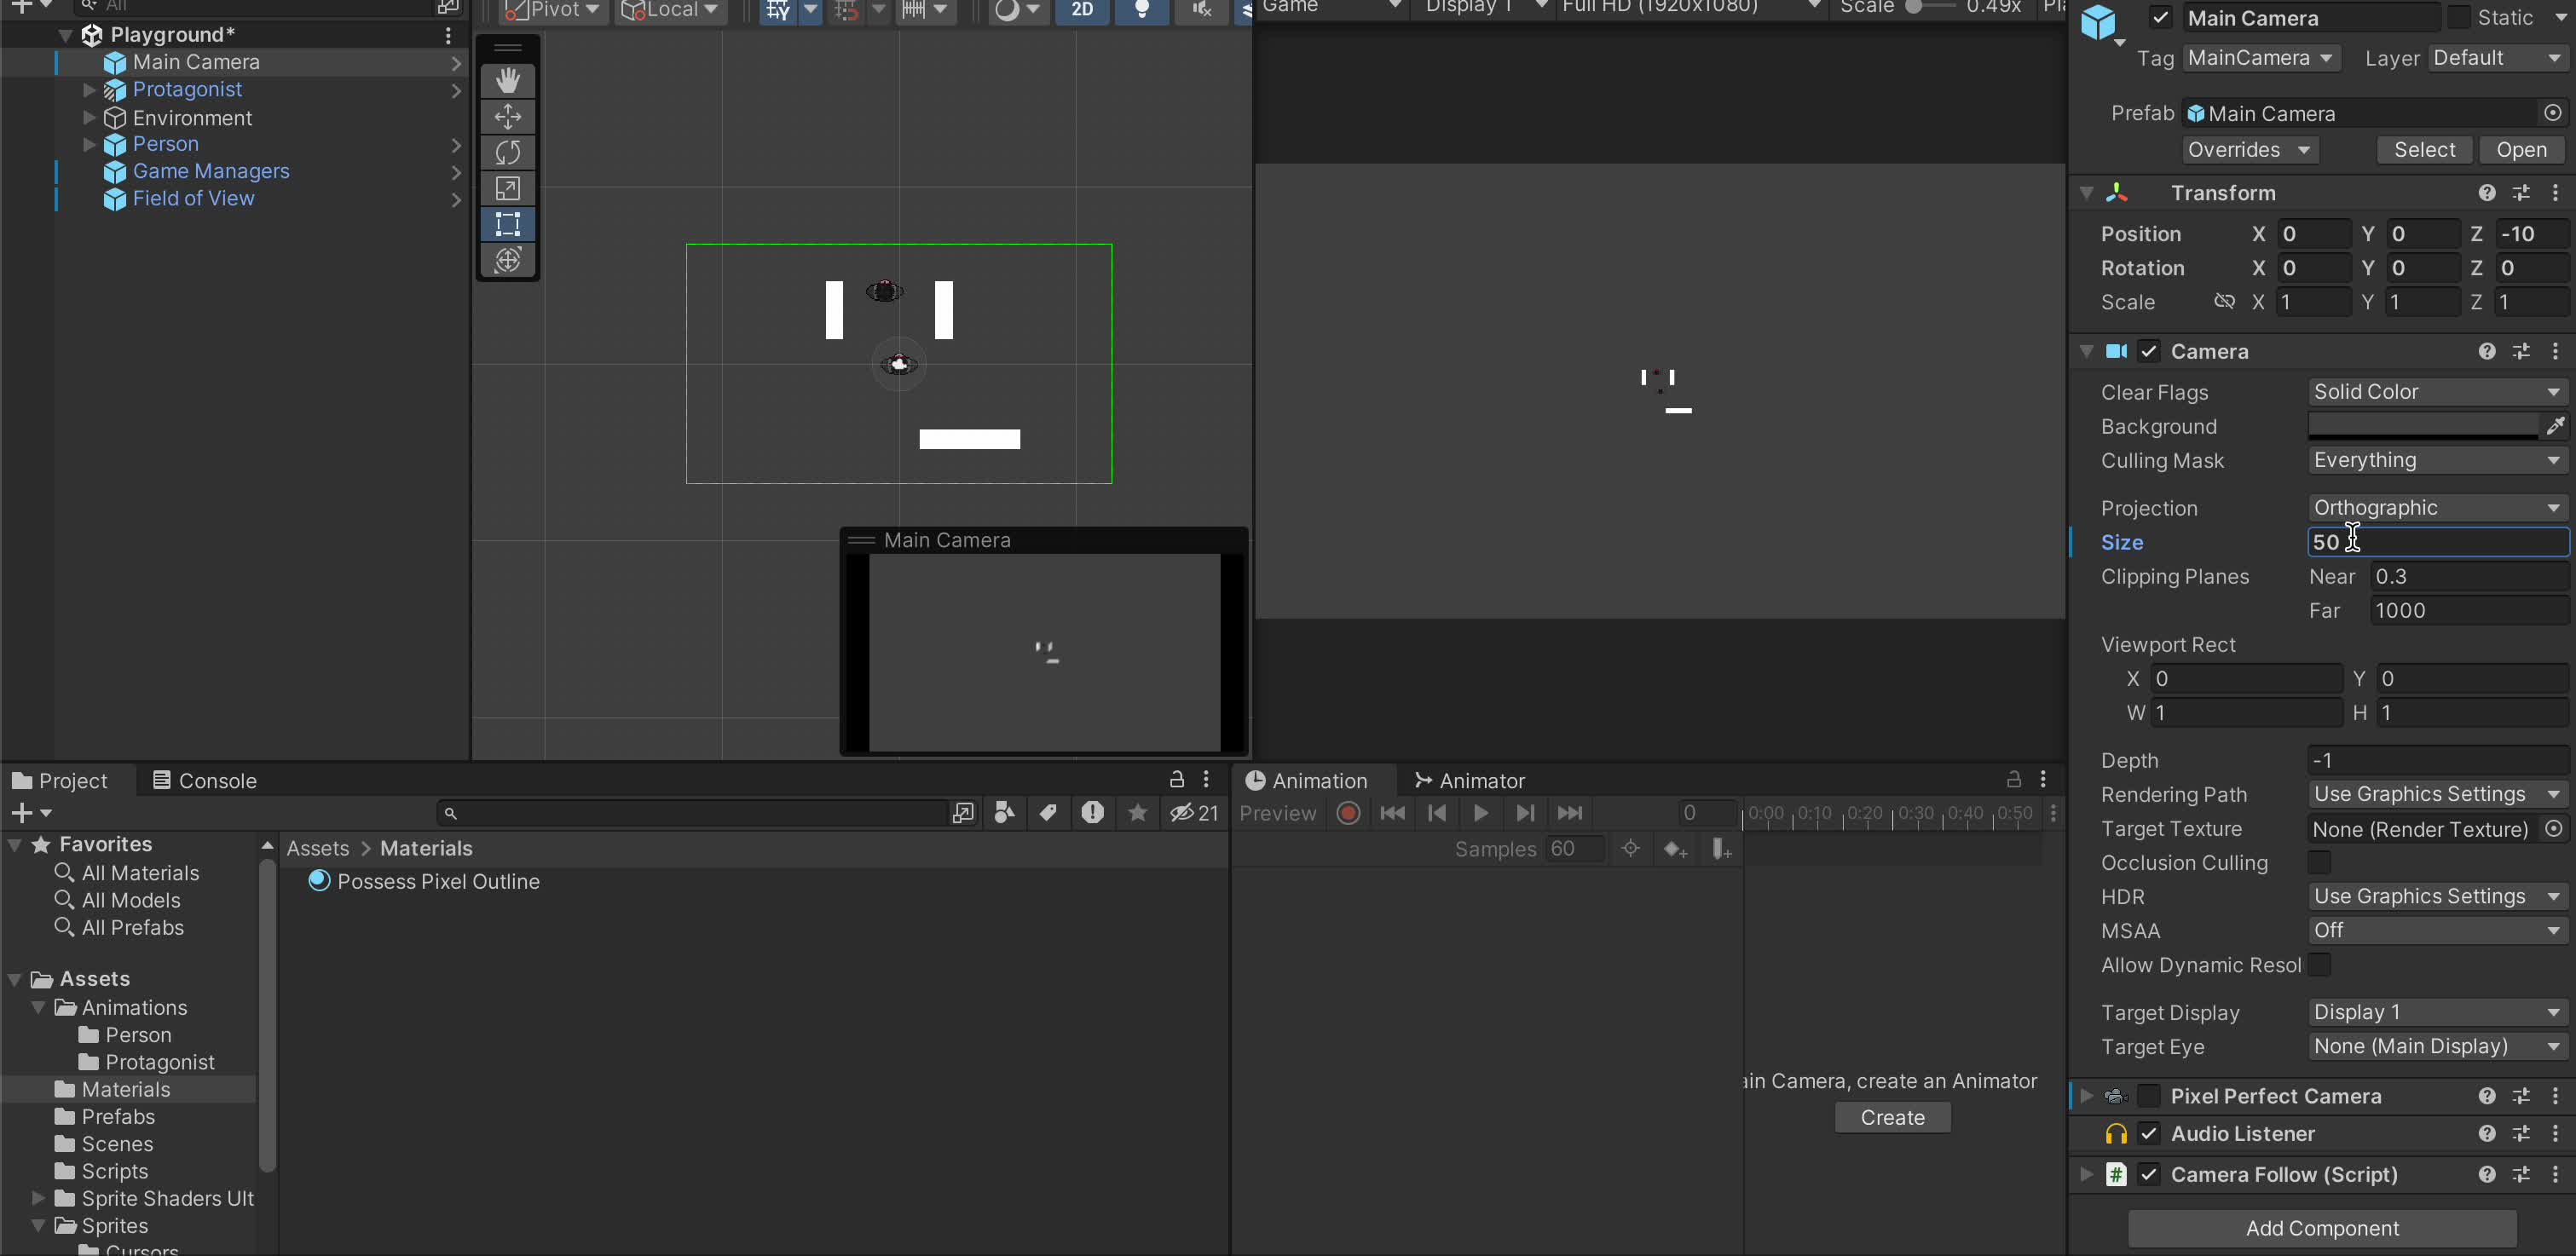Select the Rect tool
The image size is (2576, 1256).
pyautogui.click(x=507, y=224)
